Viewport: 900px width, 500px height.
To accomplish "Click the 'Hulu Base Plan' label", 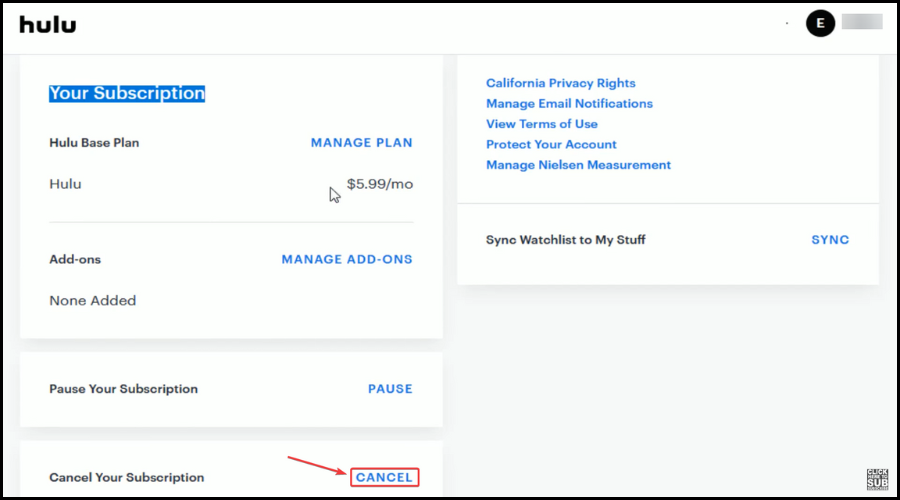I will click(94, 143).
